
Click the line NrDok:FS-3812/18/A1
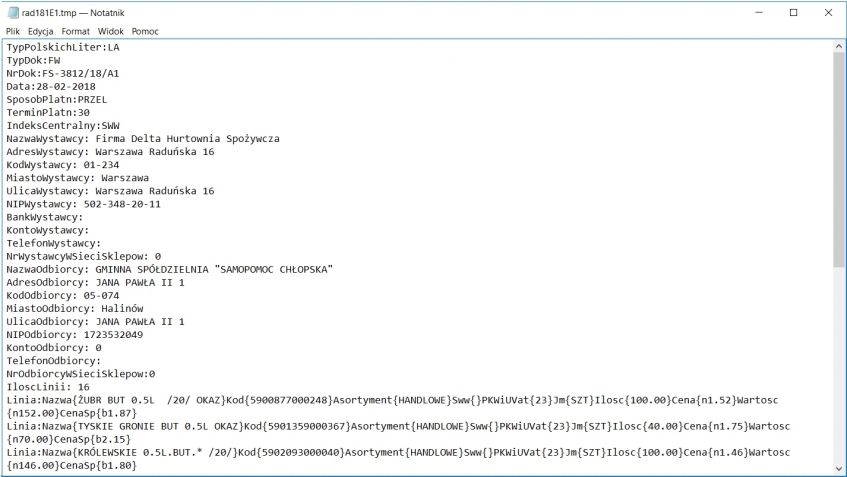click(63, 73)
